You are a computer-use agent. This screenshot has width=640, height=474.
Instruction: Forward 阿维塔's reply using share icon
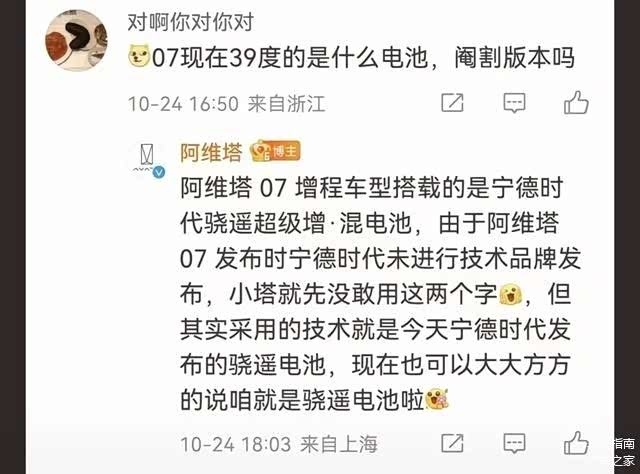tap(452, 443)
